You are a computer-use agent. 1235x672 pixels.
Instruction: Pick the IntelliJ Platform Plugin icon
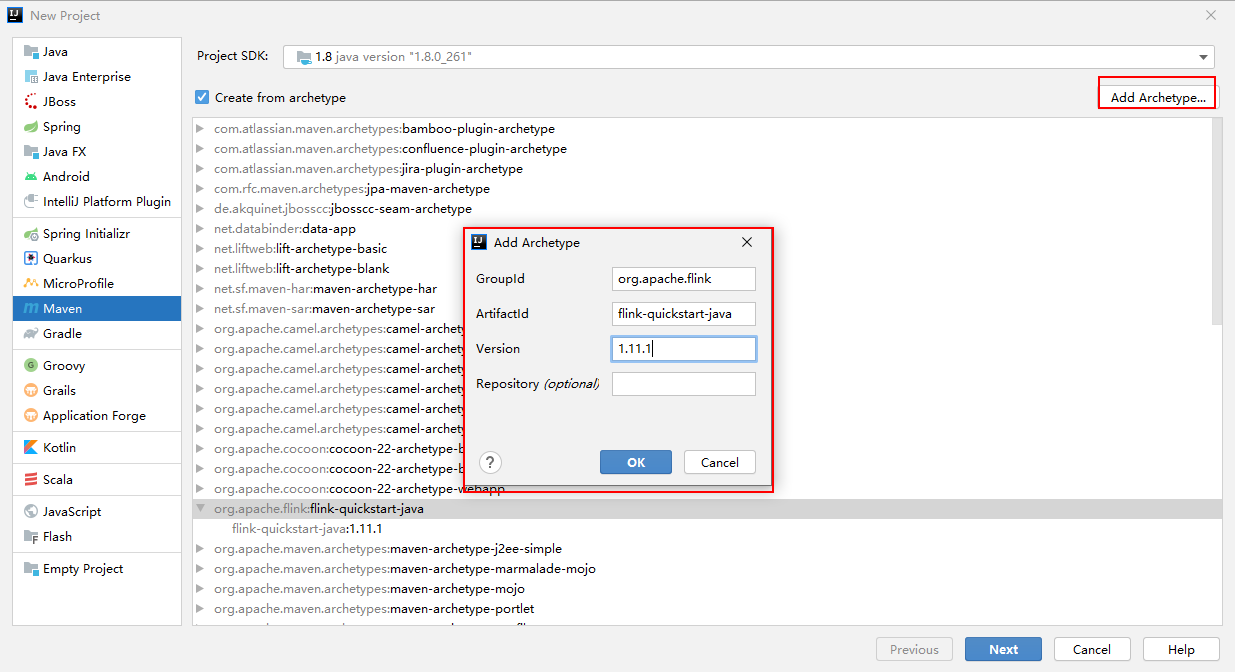pyautogui.click(x=31, y=202)
